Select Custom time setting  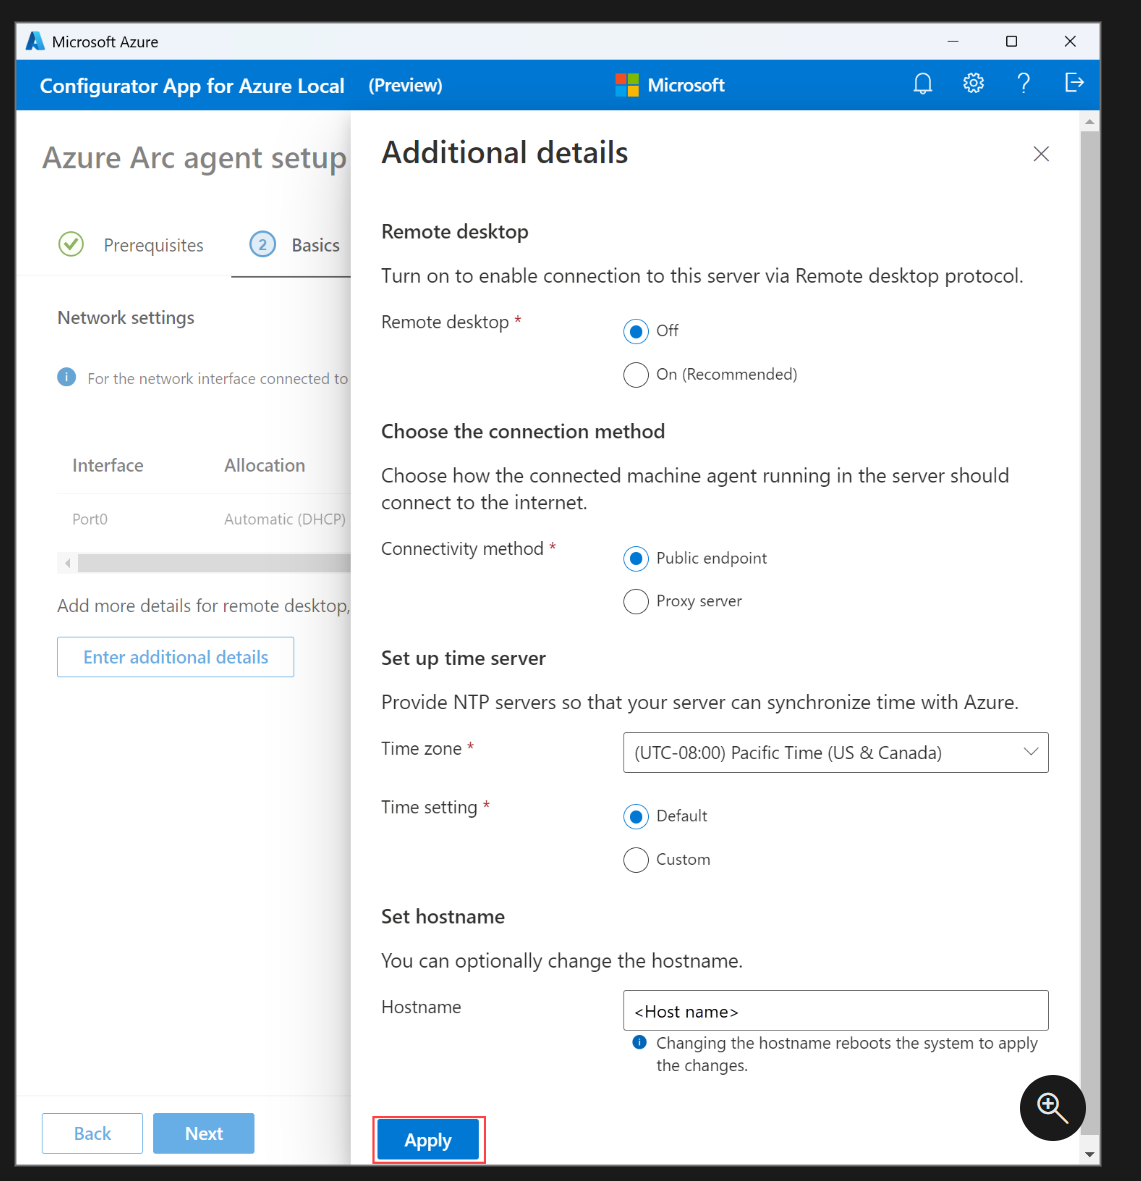pyautogui.click(x=636, y=859)
